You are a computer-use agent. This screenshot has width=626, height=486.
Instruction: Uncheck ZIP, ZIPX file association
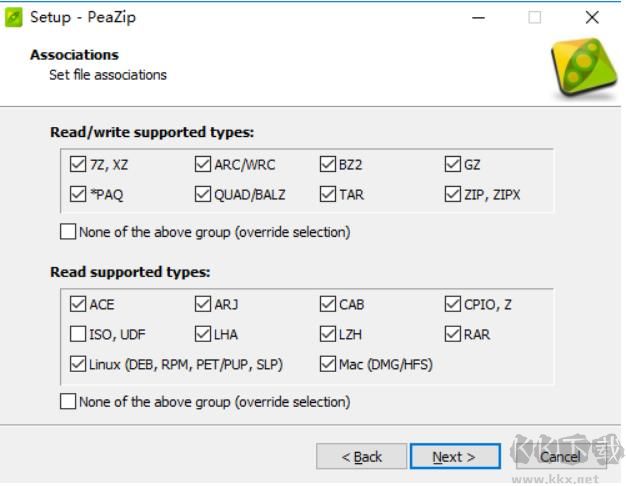tap(453, 195)
